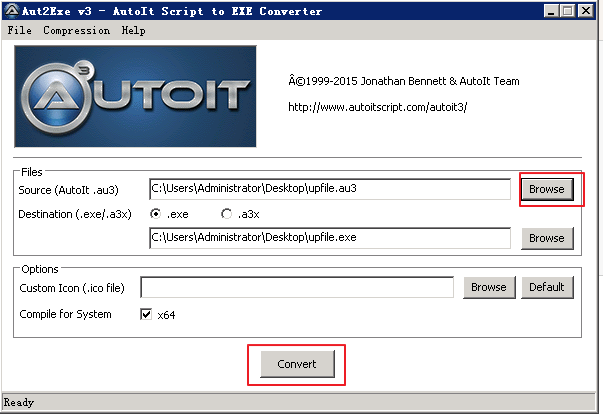This screenshot has height=415, width=603.
Task: Click the destination path upfile.exe field
Action: [x=330, y=238]
